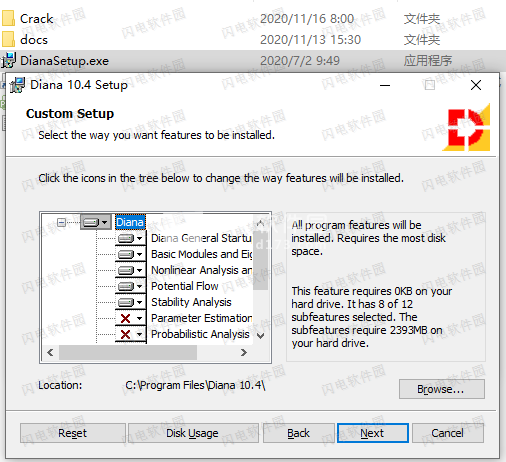Image resolution: width=506 pixels, height=462 pixels.
Task: Click Diana General Startup drive icon
Action: point(130,238)
